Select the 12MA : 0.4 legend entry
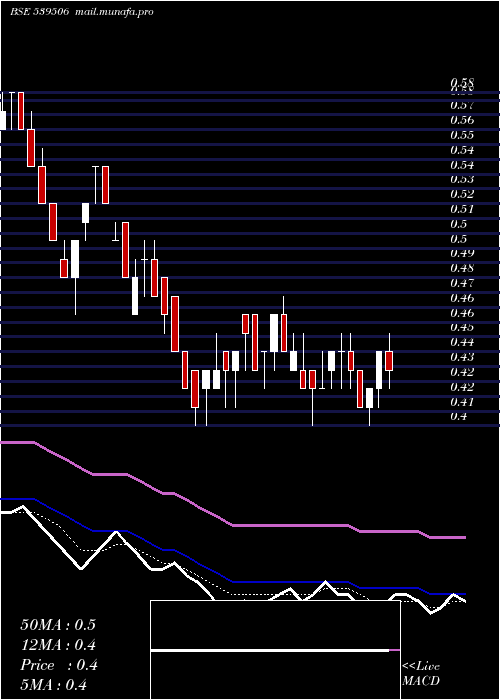The image size is (500, 700). coord(58,645)
